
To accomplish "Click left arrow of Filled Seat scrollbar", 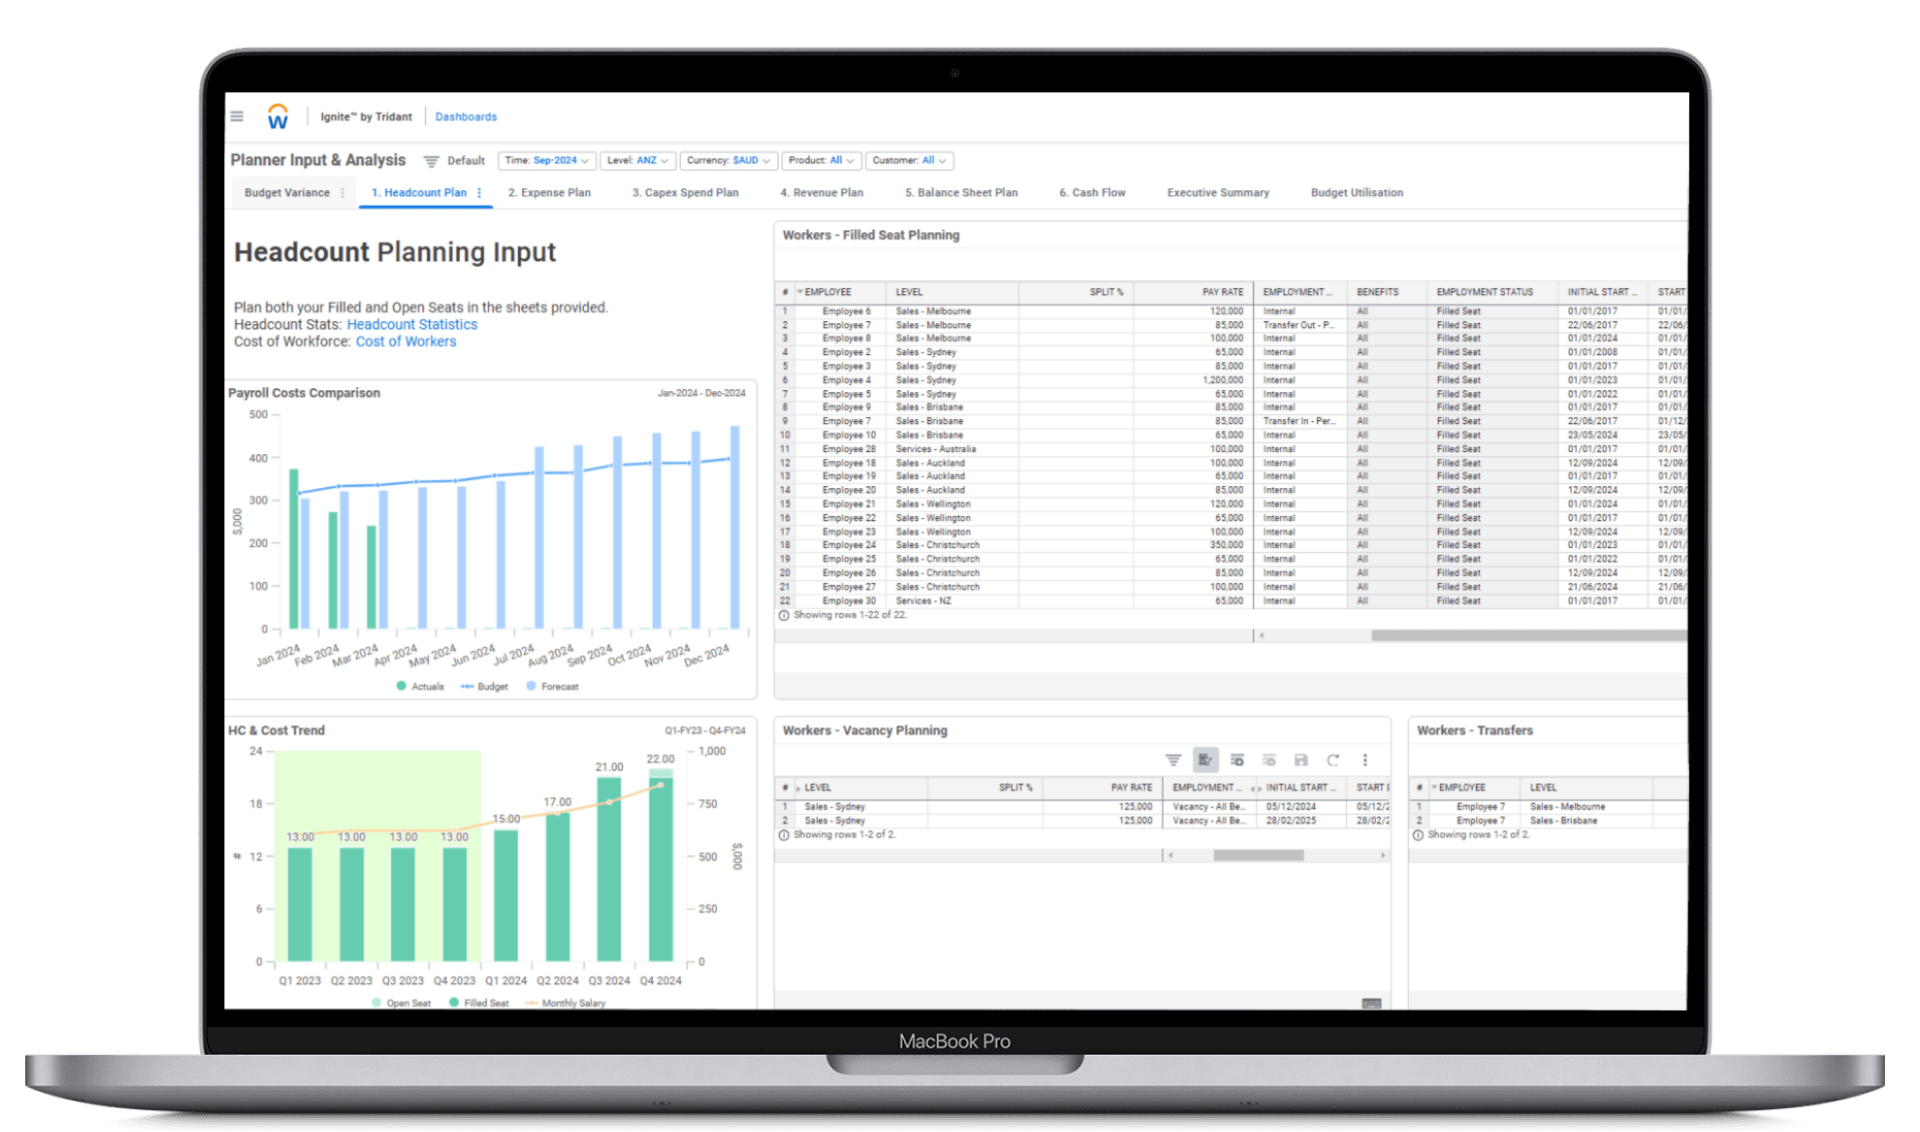I will pyautogui.click(x=1262, y=636).
